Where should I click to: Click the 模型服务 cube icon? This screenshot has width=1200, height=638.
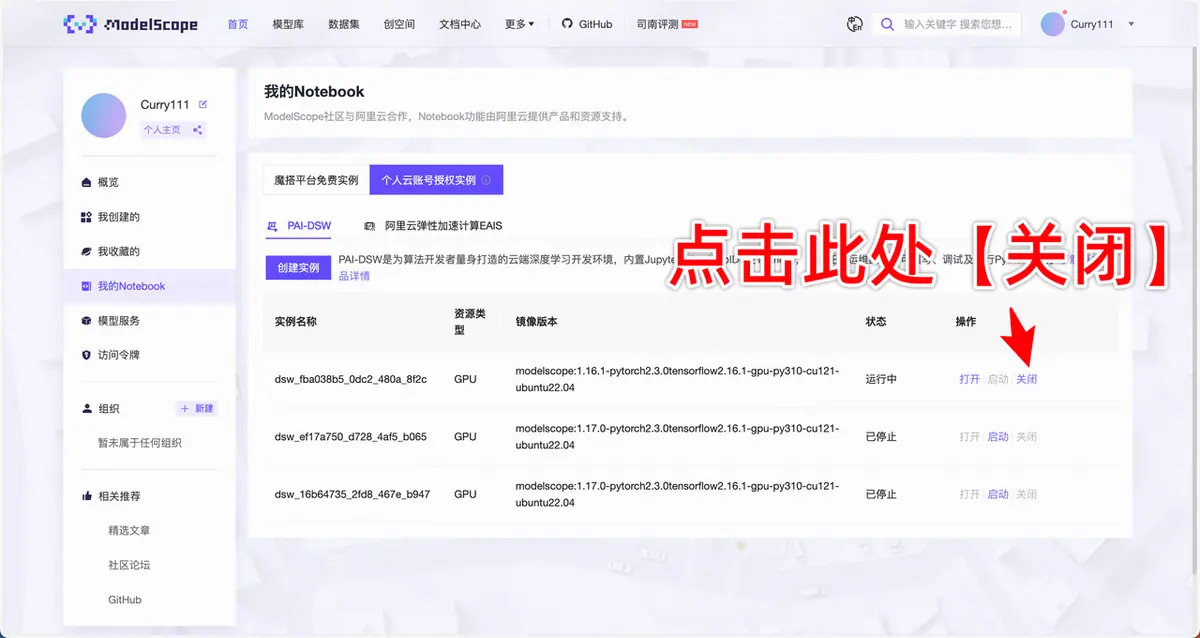86,321
